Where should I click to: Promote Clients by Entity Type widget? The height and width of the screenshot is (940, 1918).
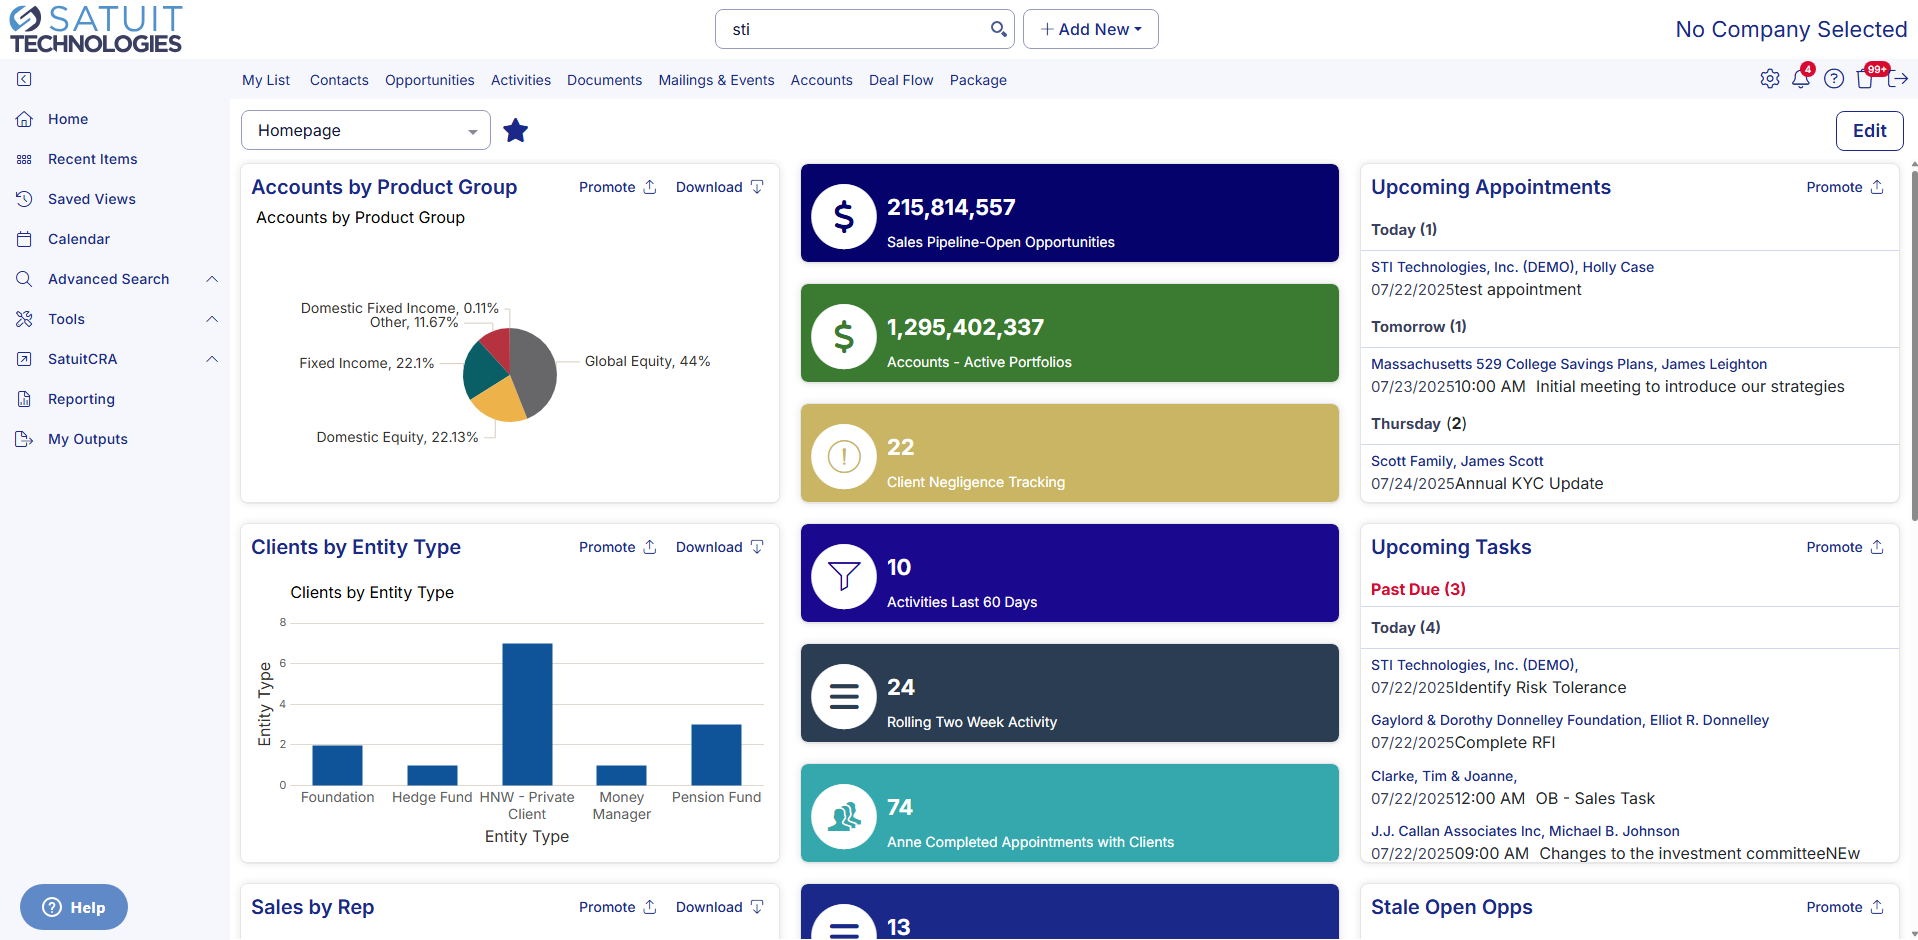(x=618, y=547)
